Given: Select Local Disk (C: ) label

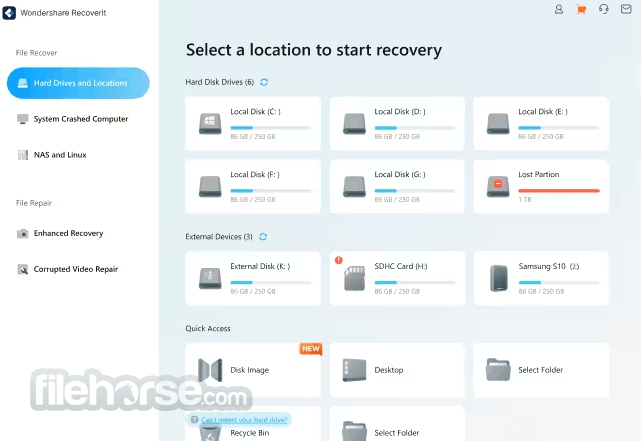Looking at the screenshot, I should [256, 112].
